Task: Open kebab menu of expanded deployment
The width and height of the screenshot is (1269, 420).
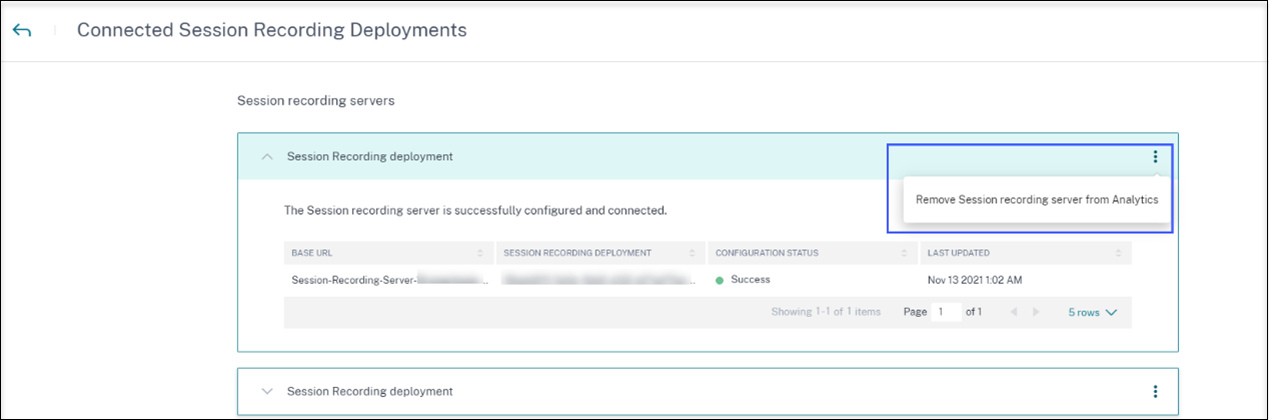Action: click(1155, 156)
